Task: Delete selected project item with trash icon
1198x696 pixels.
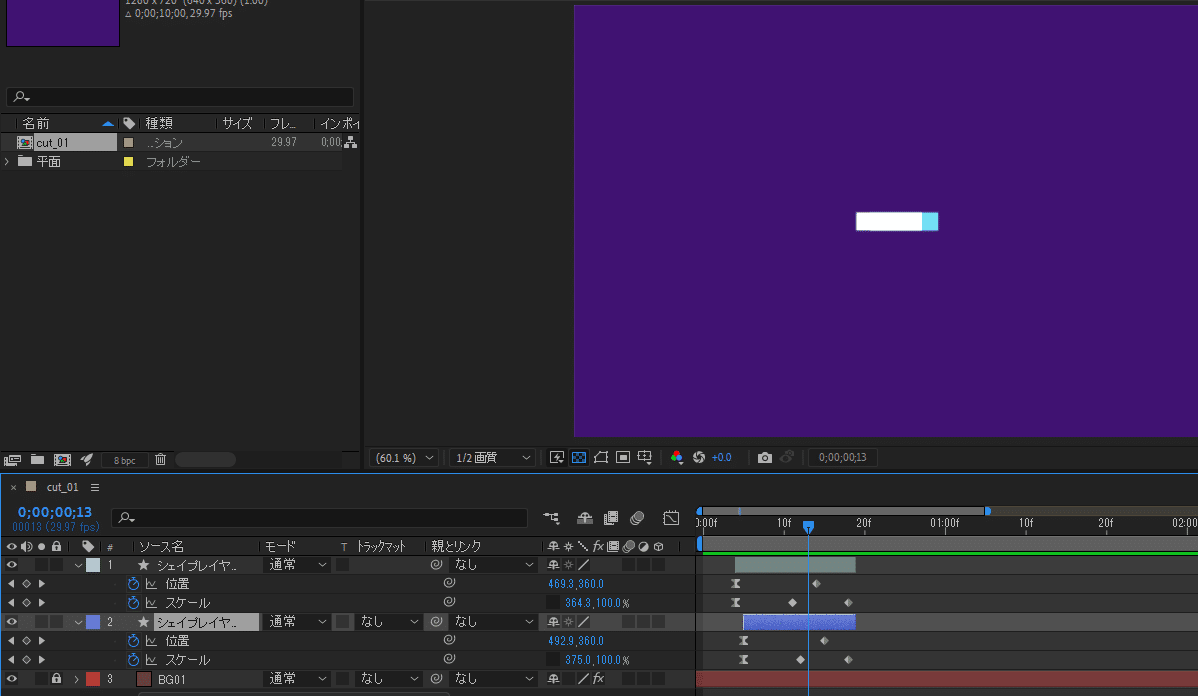Action: coord(160,459)
